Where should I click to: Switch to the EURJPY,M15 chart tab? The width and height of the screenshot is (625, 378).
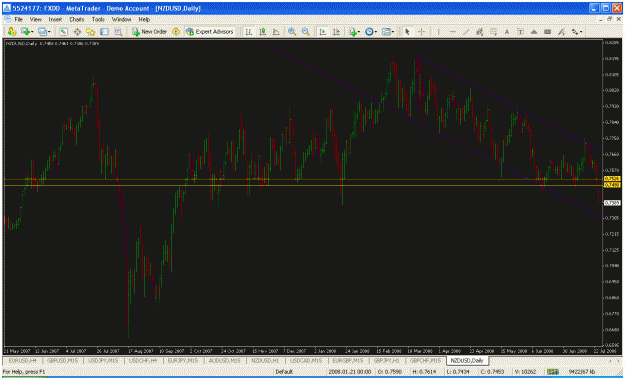[183, 360]
